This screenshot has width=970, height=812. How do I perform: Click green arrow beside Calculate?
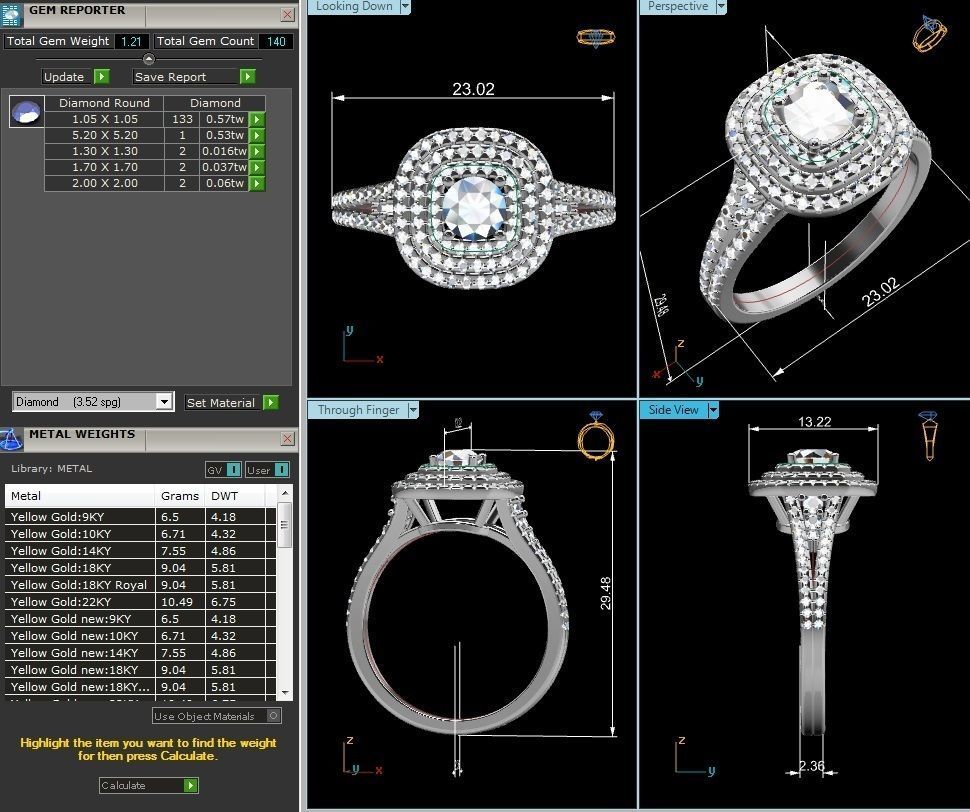(191, 785)
